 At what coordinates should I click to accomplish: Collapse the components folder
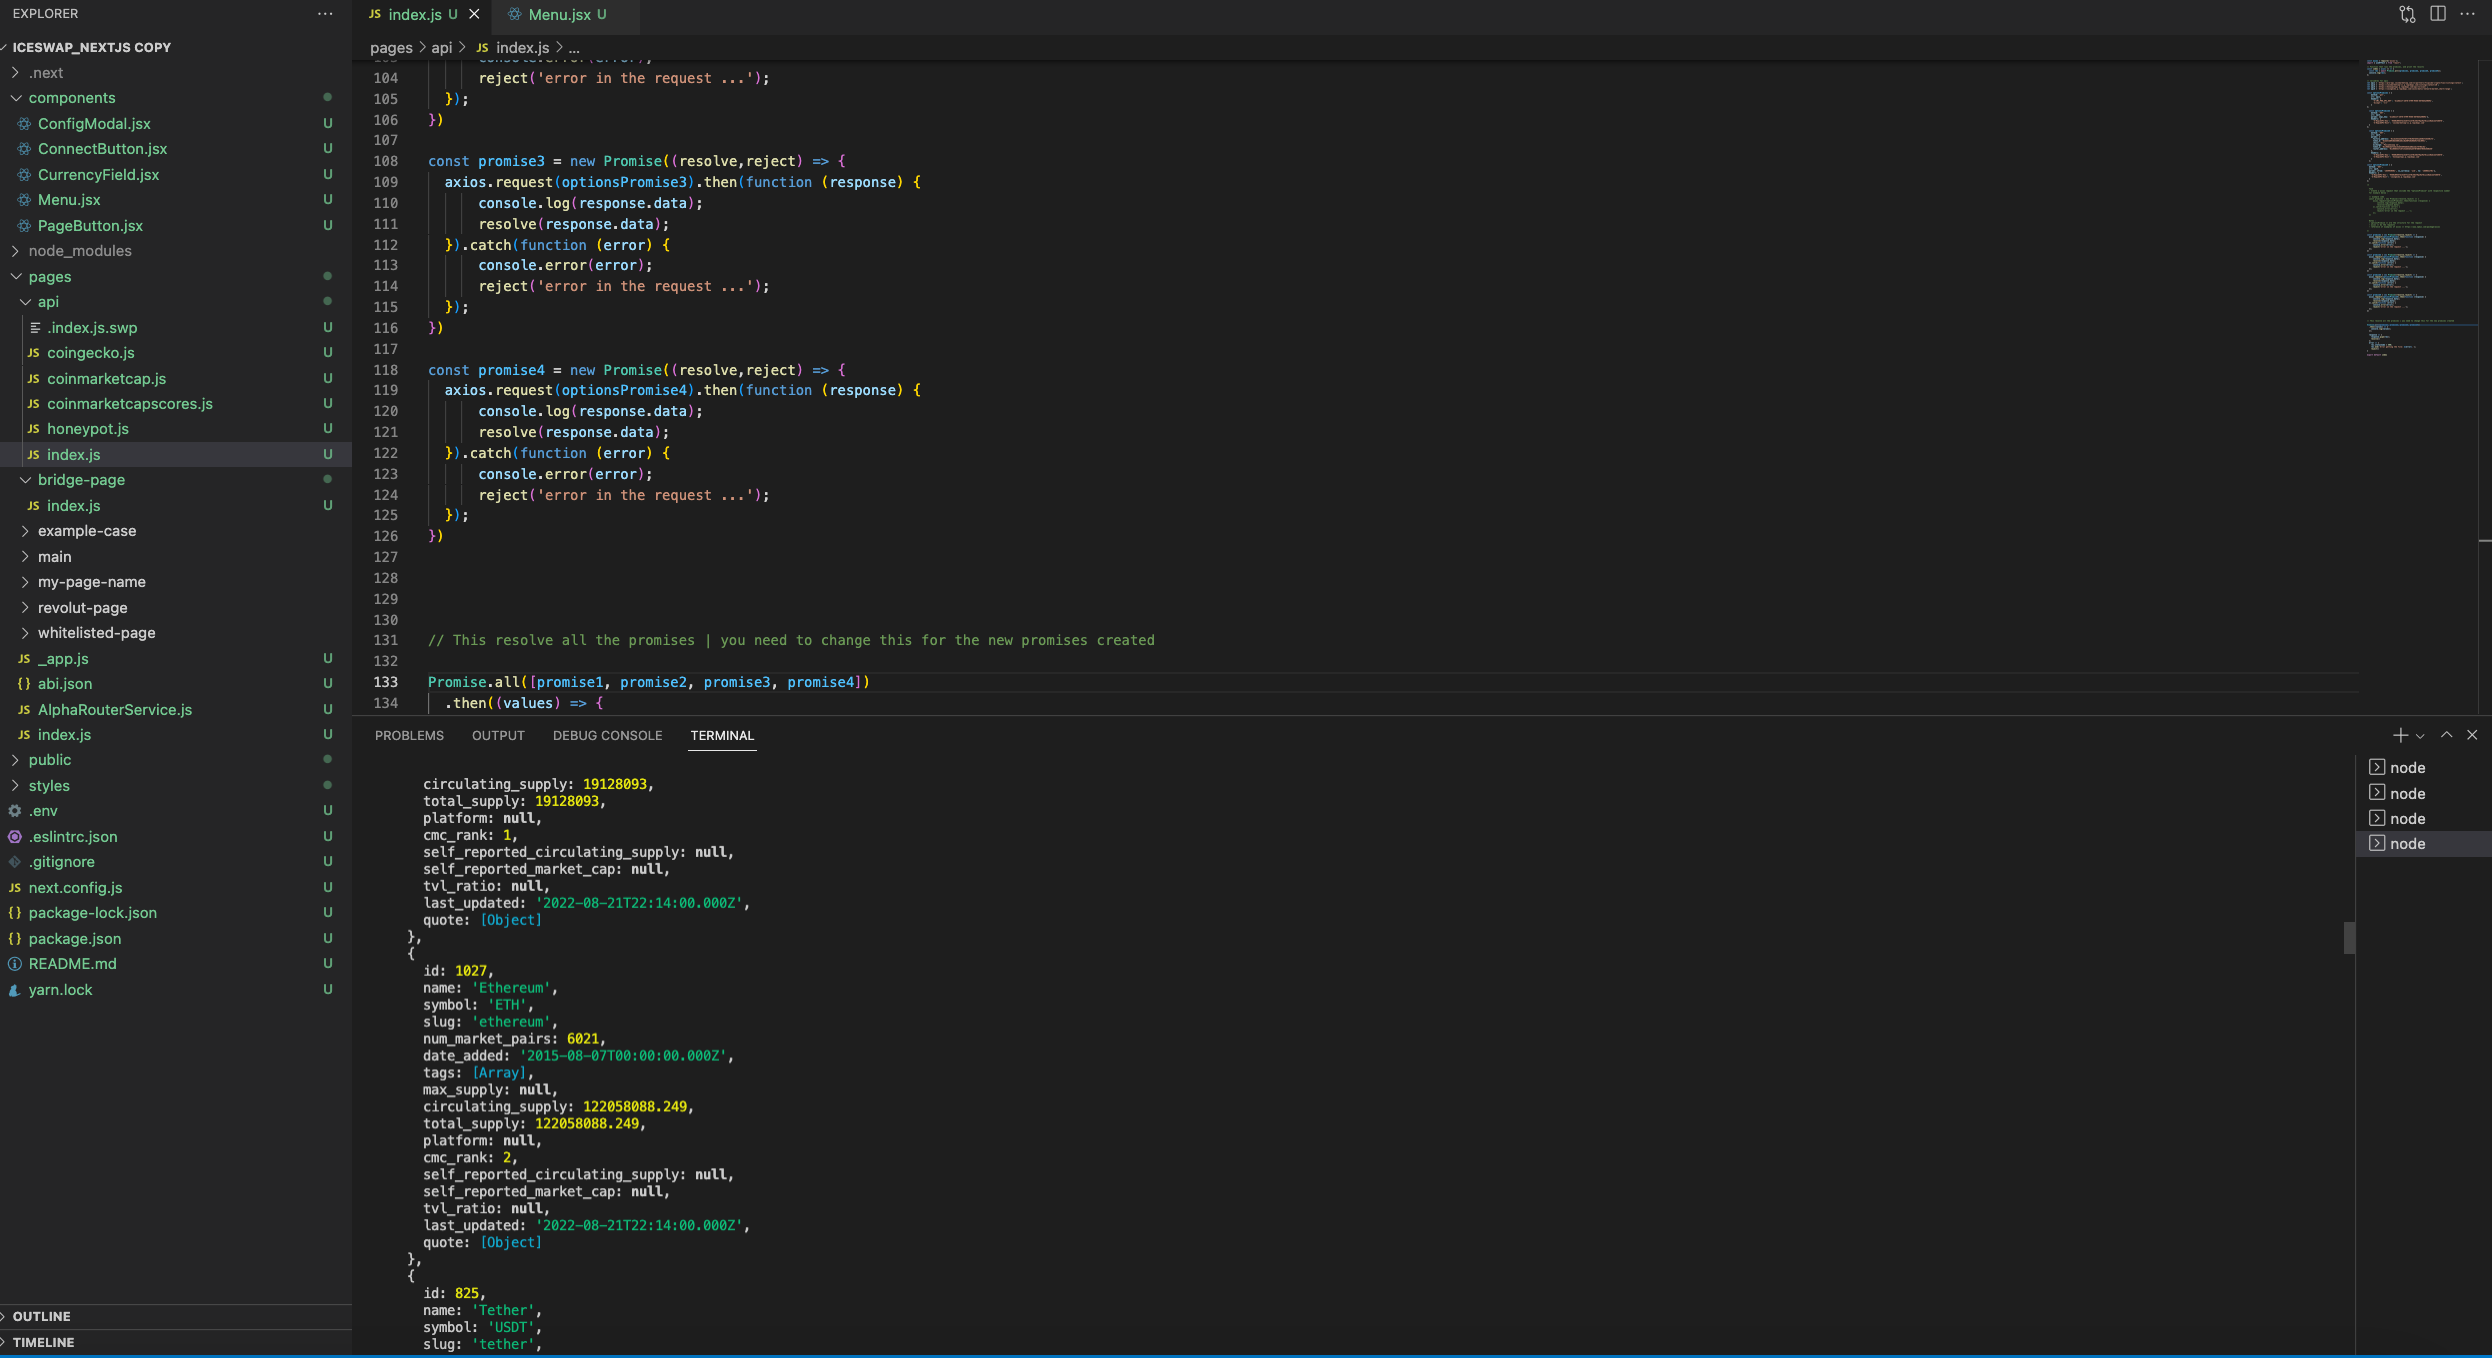point(71,98)
